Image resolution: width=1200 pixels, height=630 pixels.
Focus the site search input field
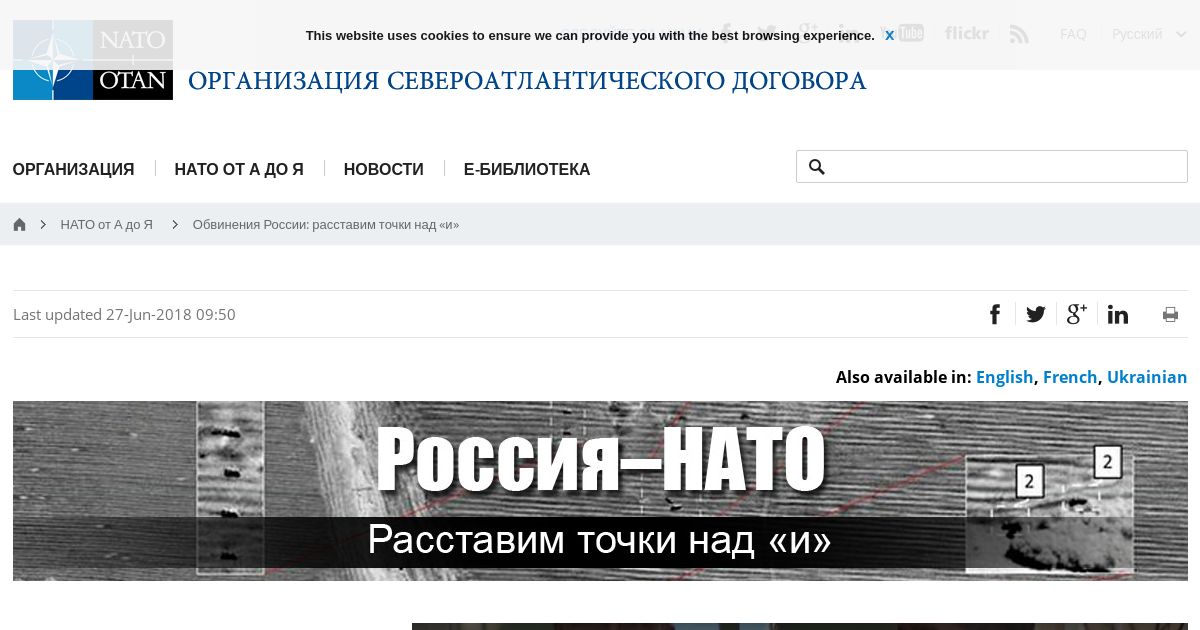(992, 167)
